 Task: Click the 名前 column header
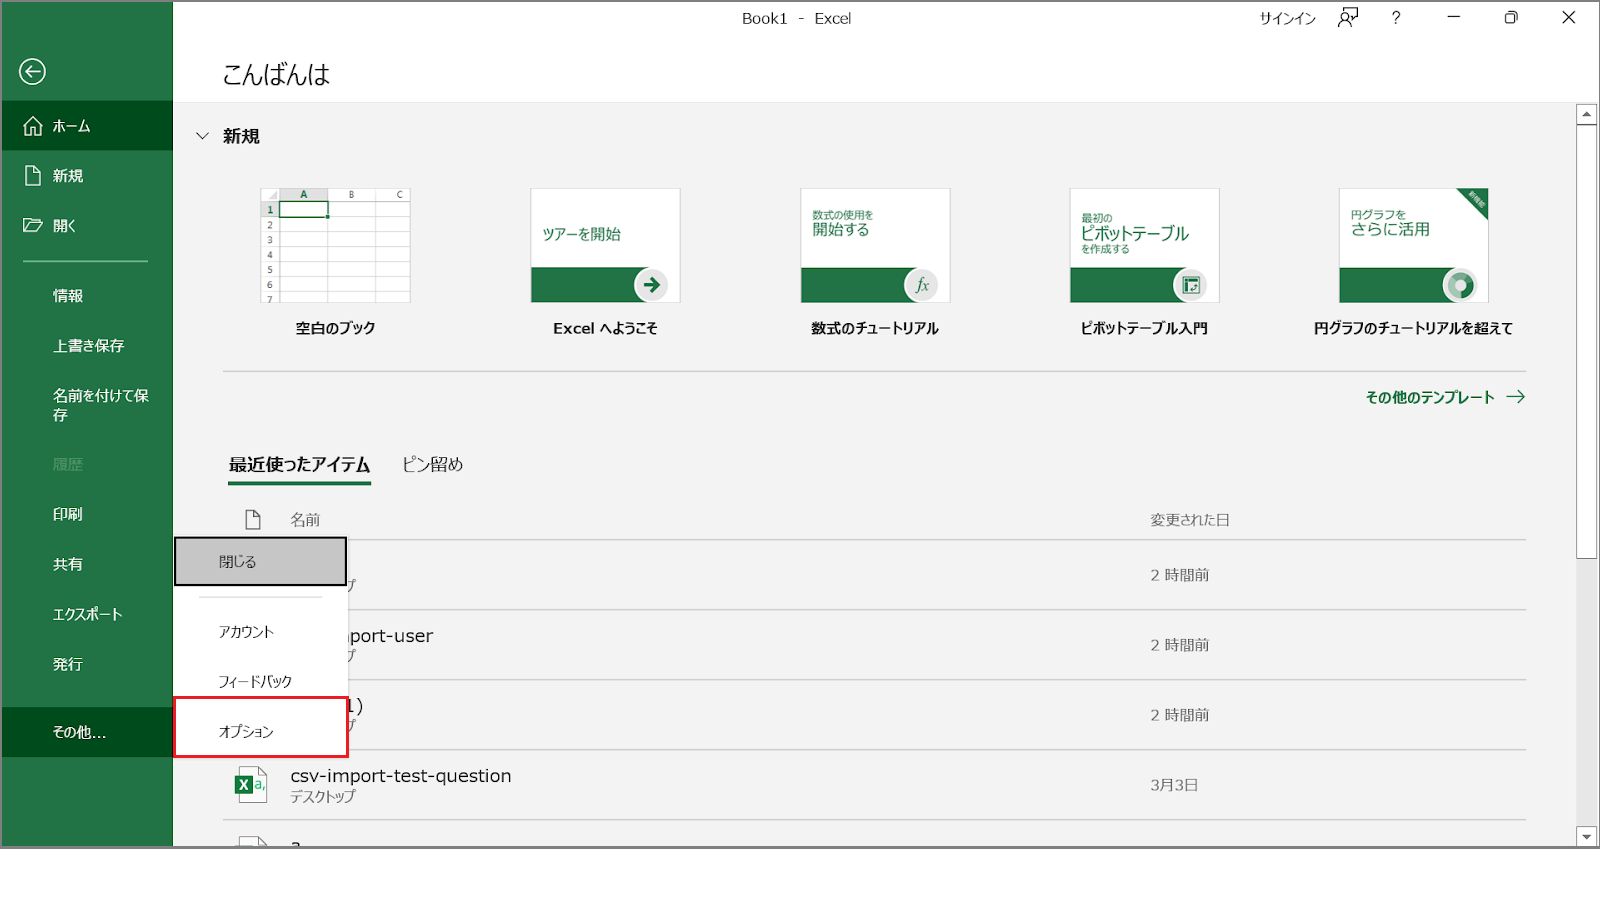[x=305, y=520]
